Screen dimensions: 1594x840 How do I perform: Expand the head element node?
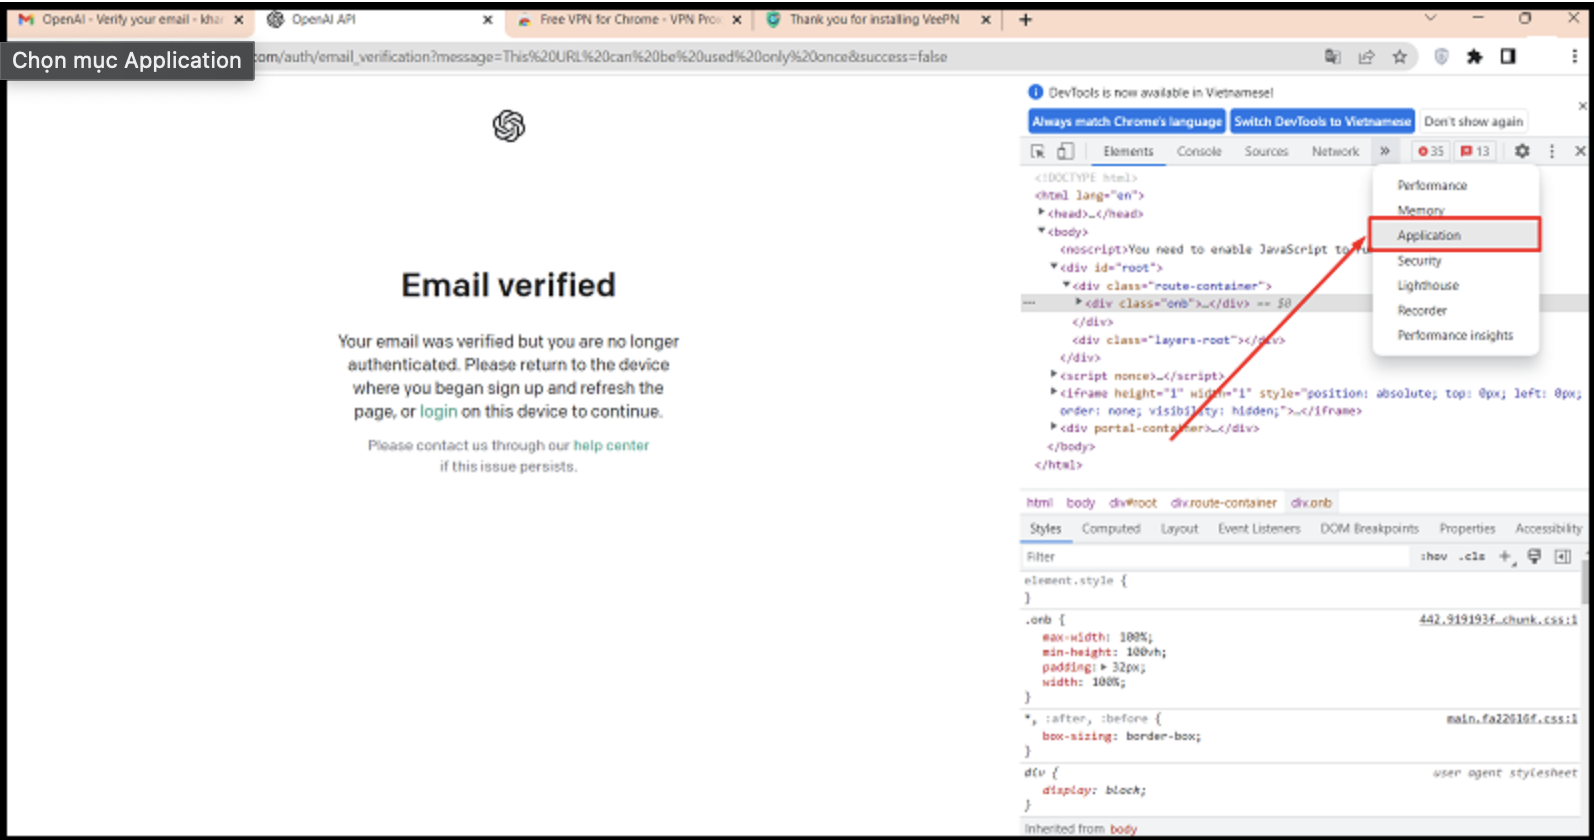tap(1041, 213)
